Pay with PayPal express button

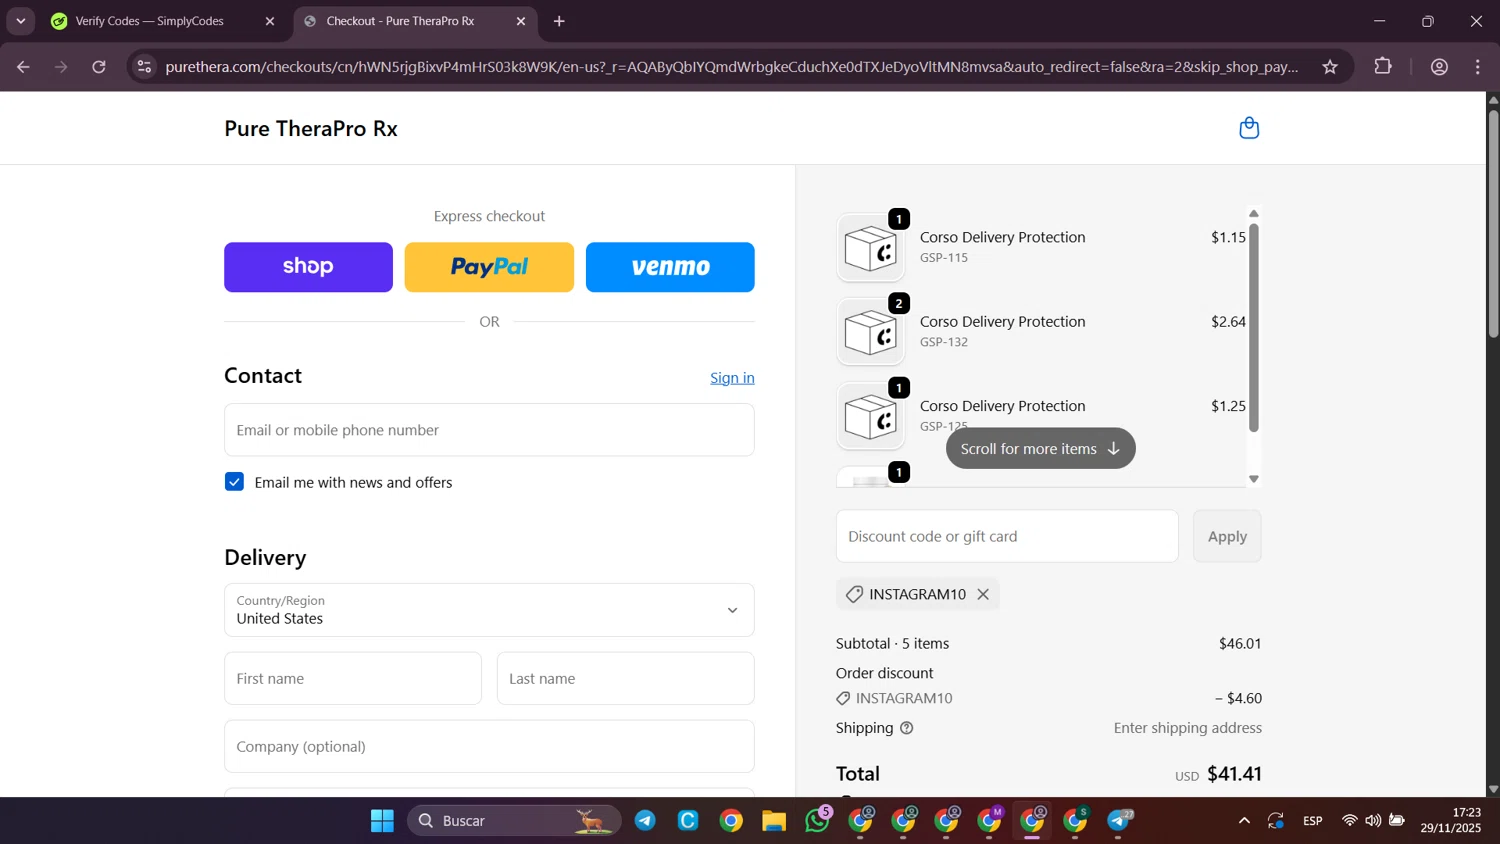[489, 267]
